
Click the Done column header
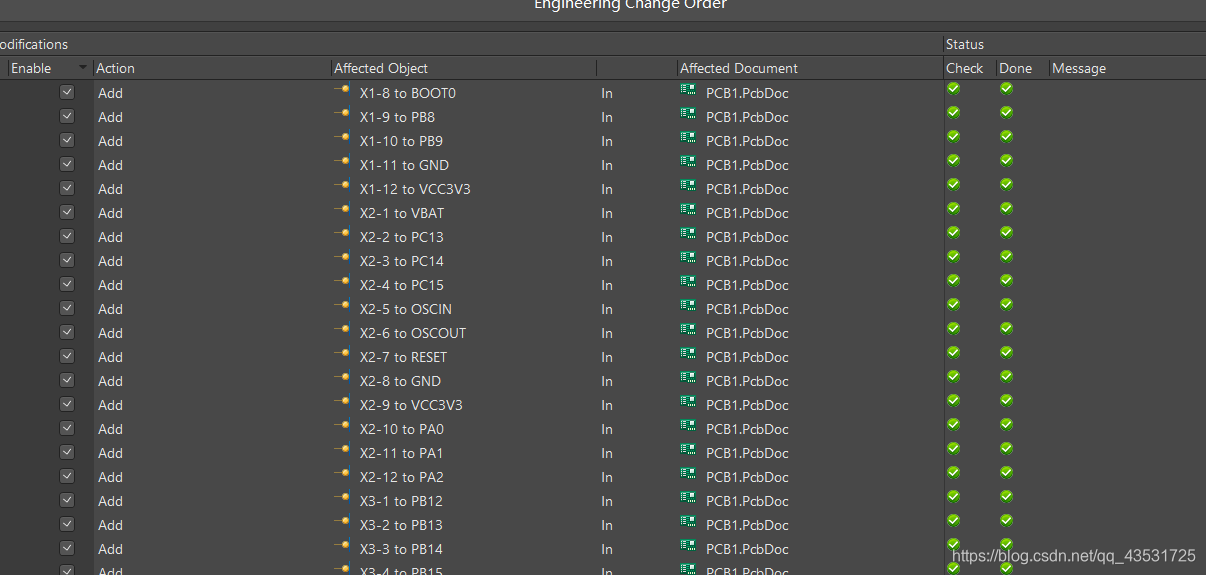pos(1015,68)
